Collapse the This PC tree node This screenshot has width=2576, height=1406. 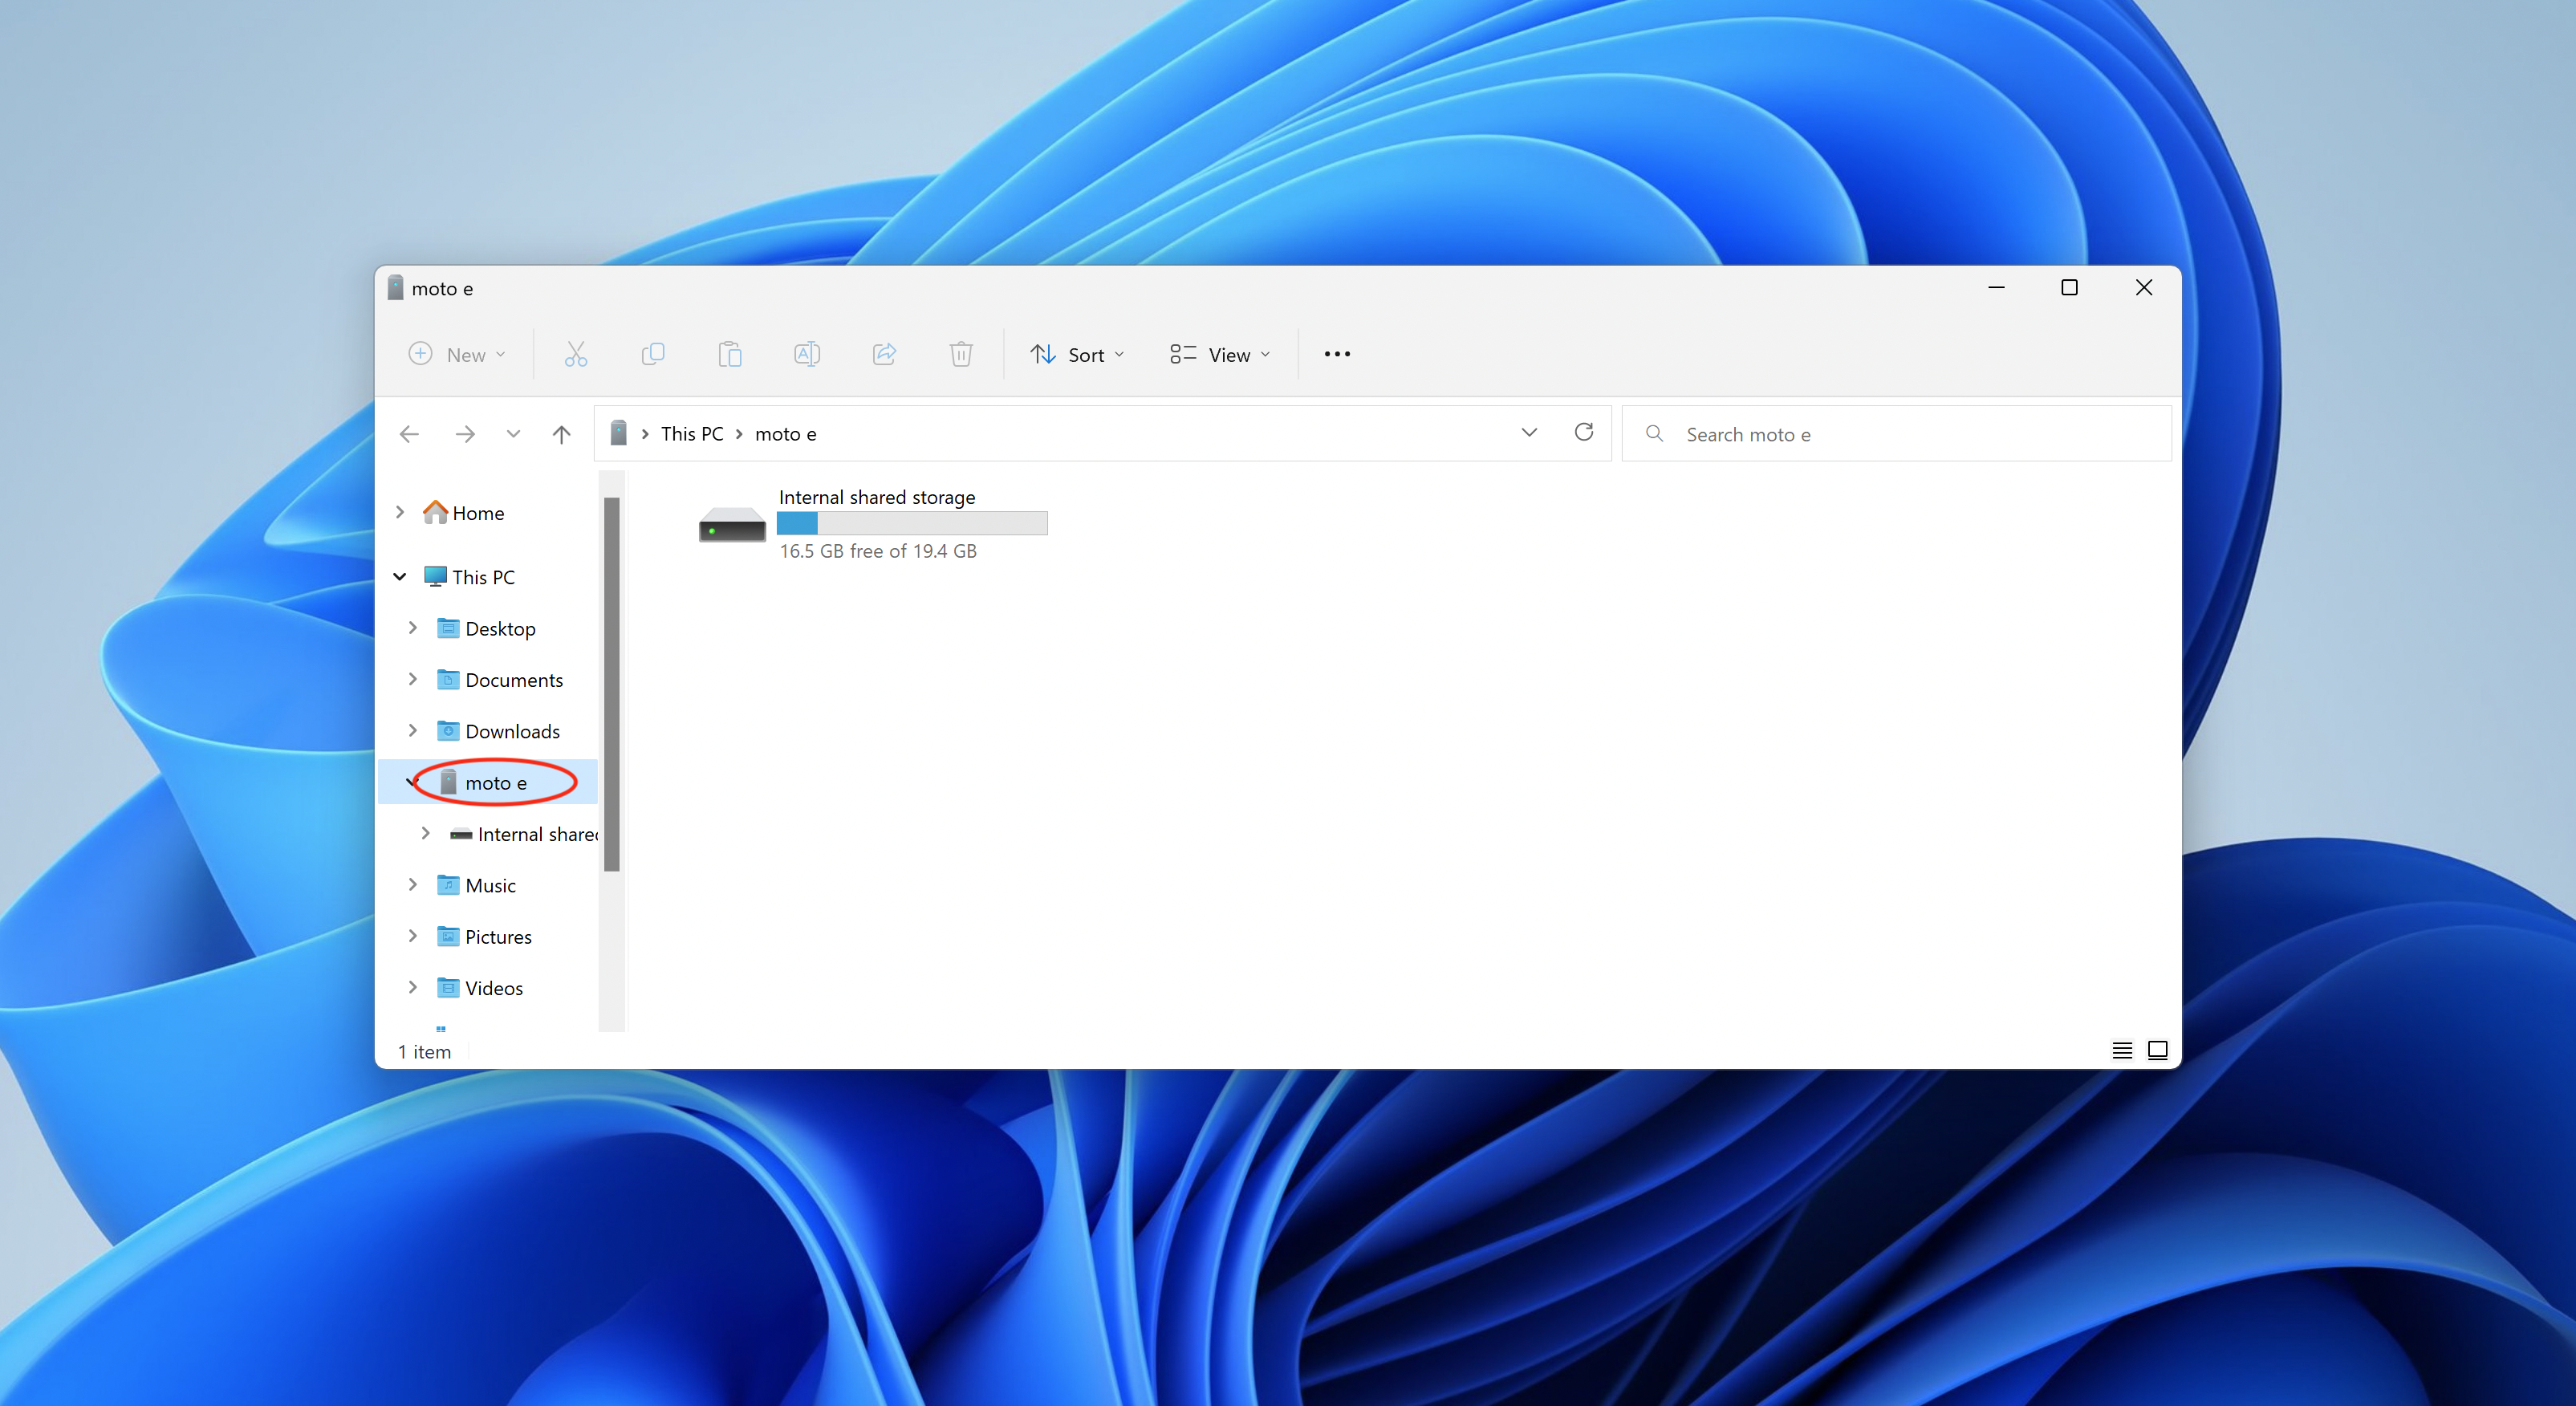(400, 576)
